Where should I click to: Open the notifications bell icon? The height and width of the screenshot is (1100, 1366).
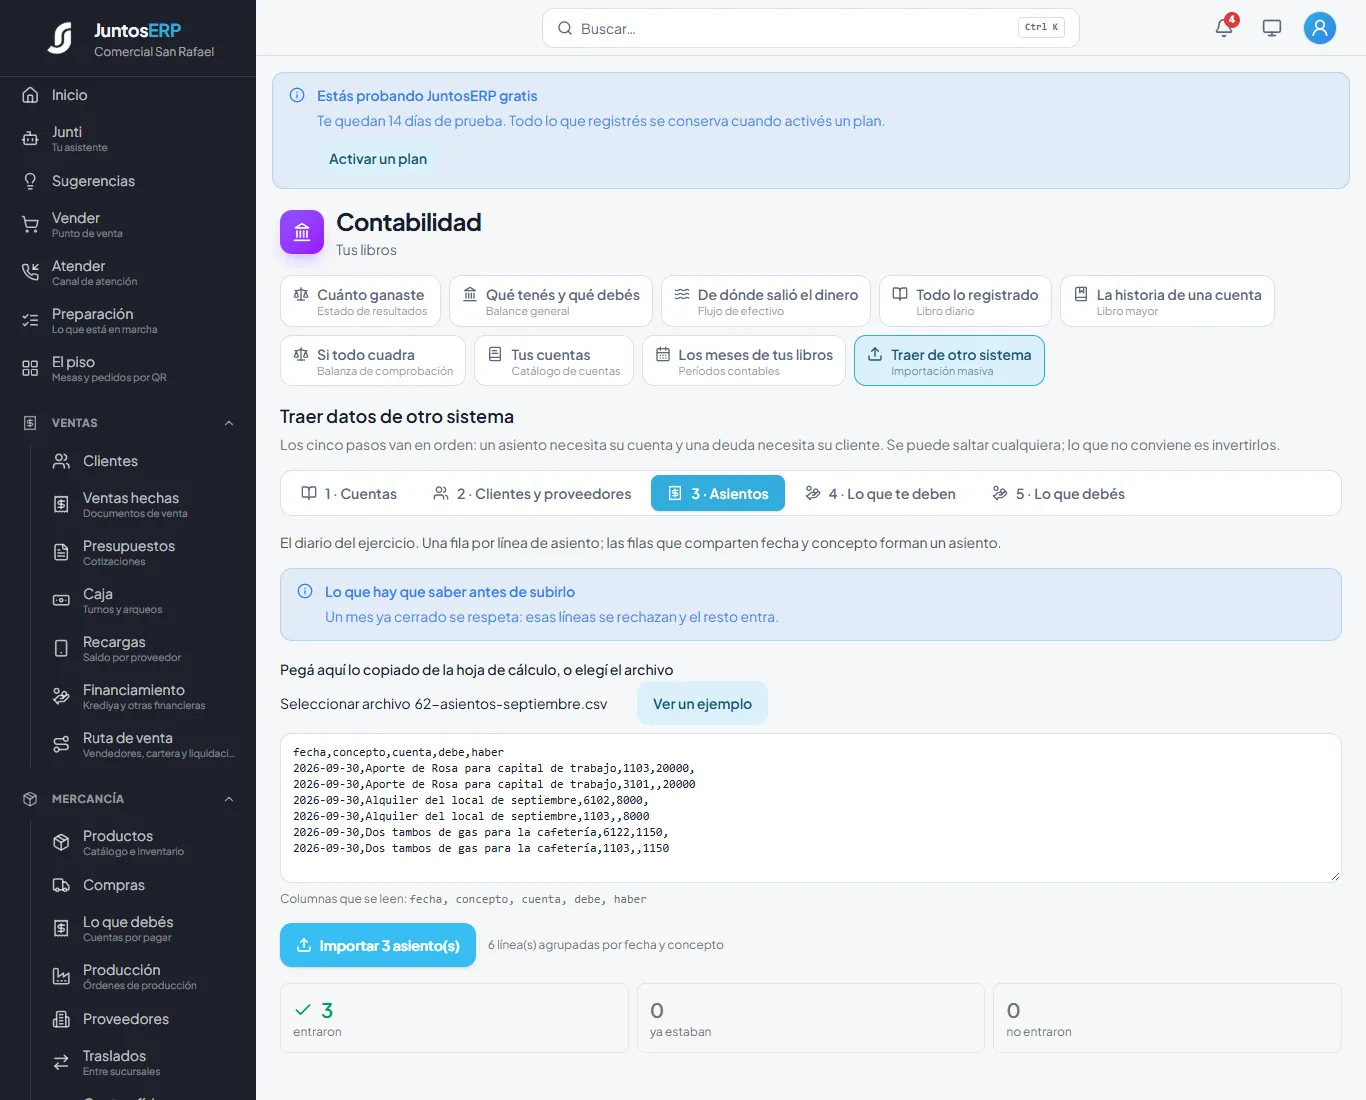click(x=1224, y=28)
